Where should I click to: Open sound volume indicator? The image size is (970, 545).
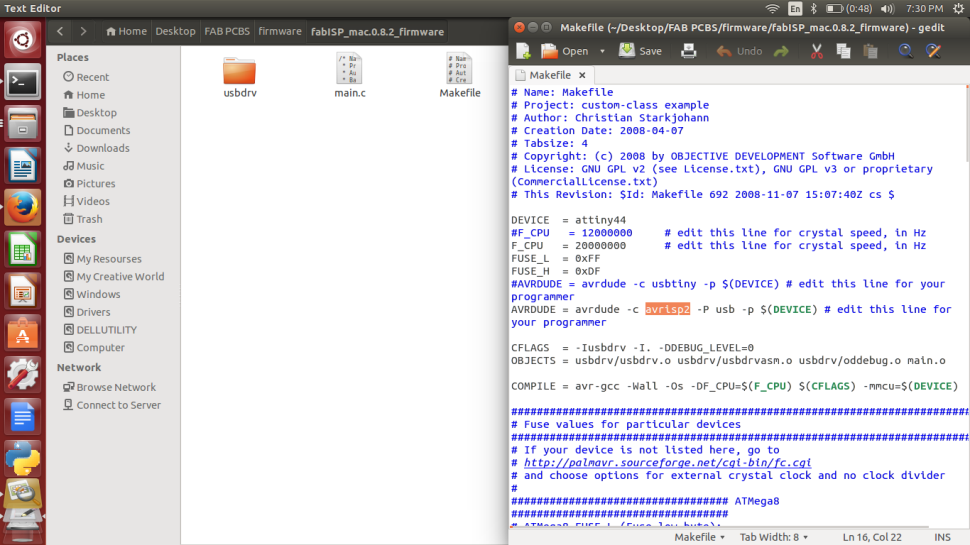887,9
